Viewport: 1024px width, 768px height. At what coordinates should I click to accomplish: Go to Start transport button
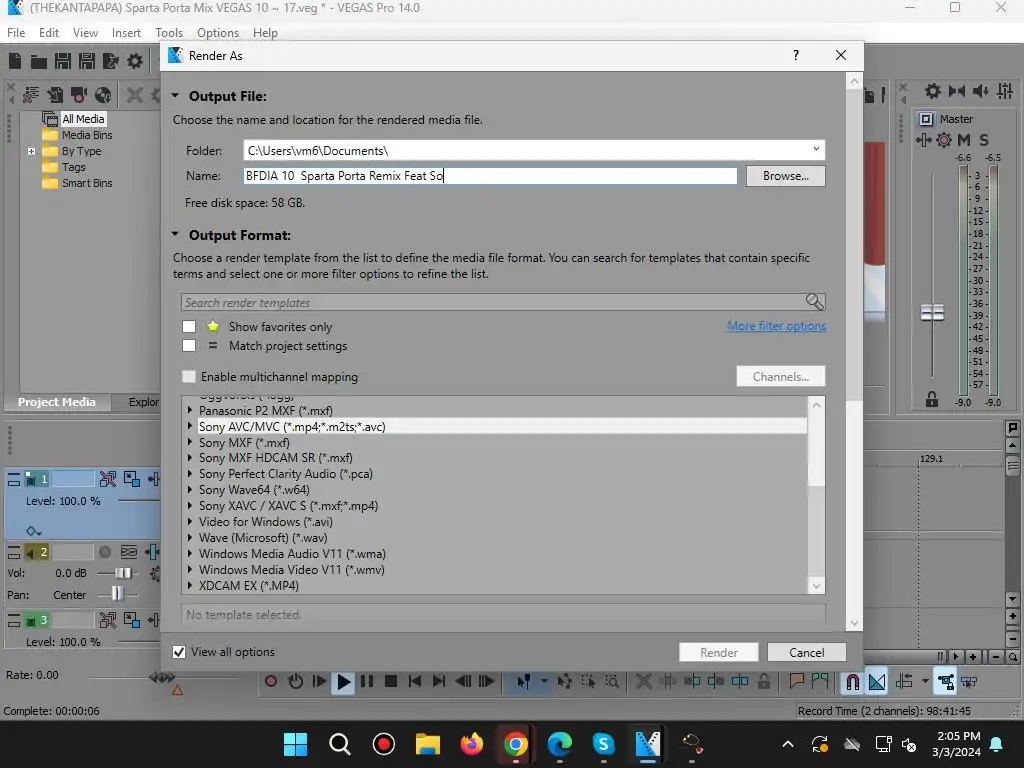pyautogui.click(x=415, y=682)
